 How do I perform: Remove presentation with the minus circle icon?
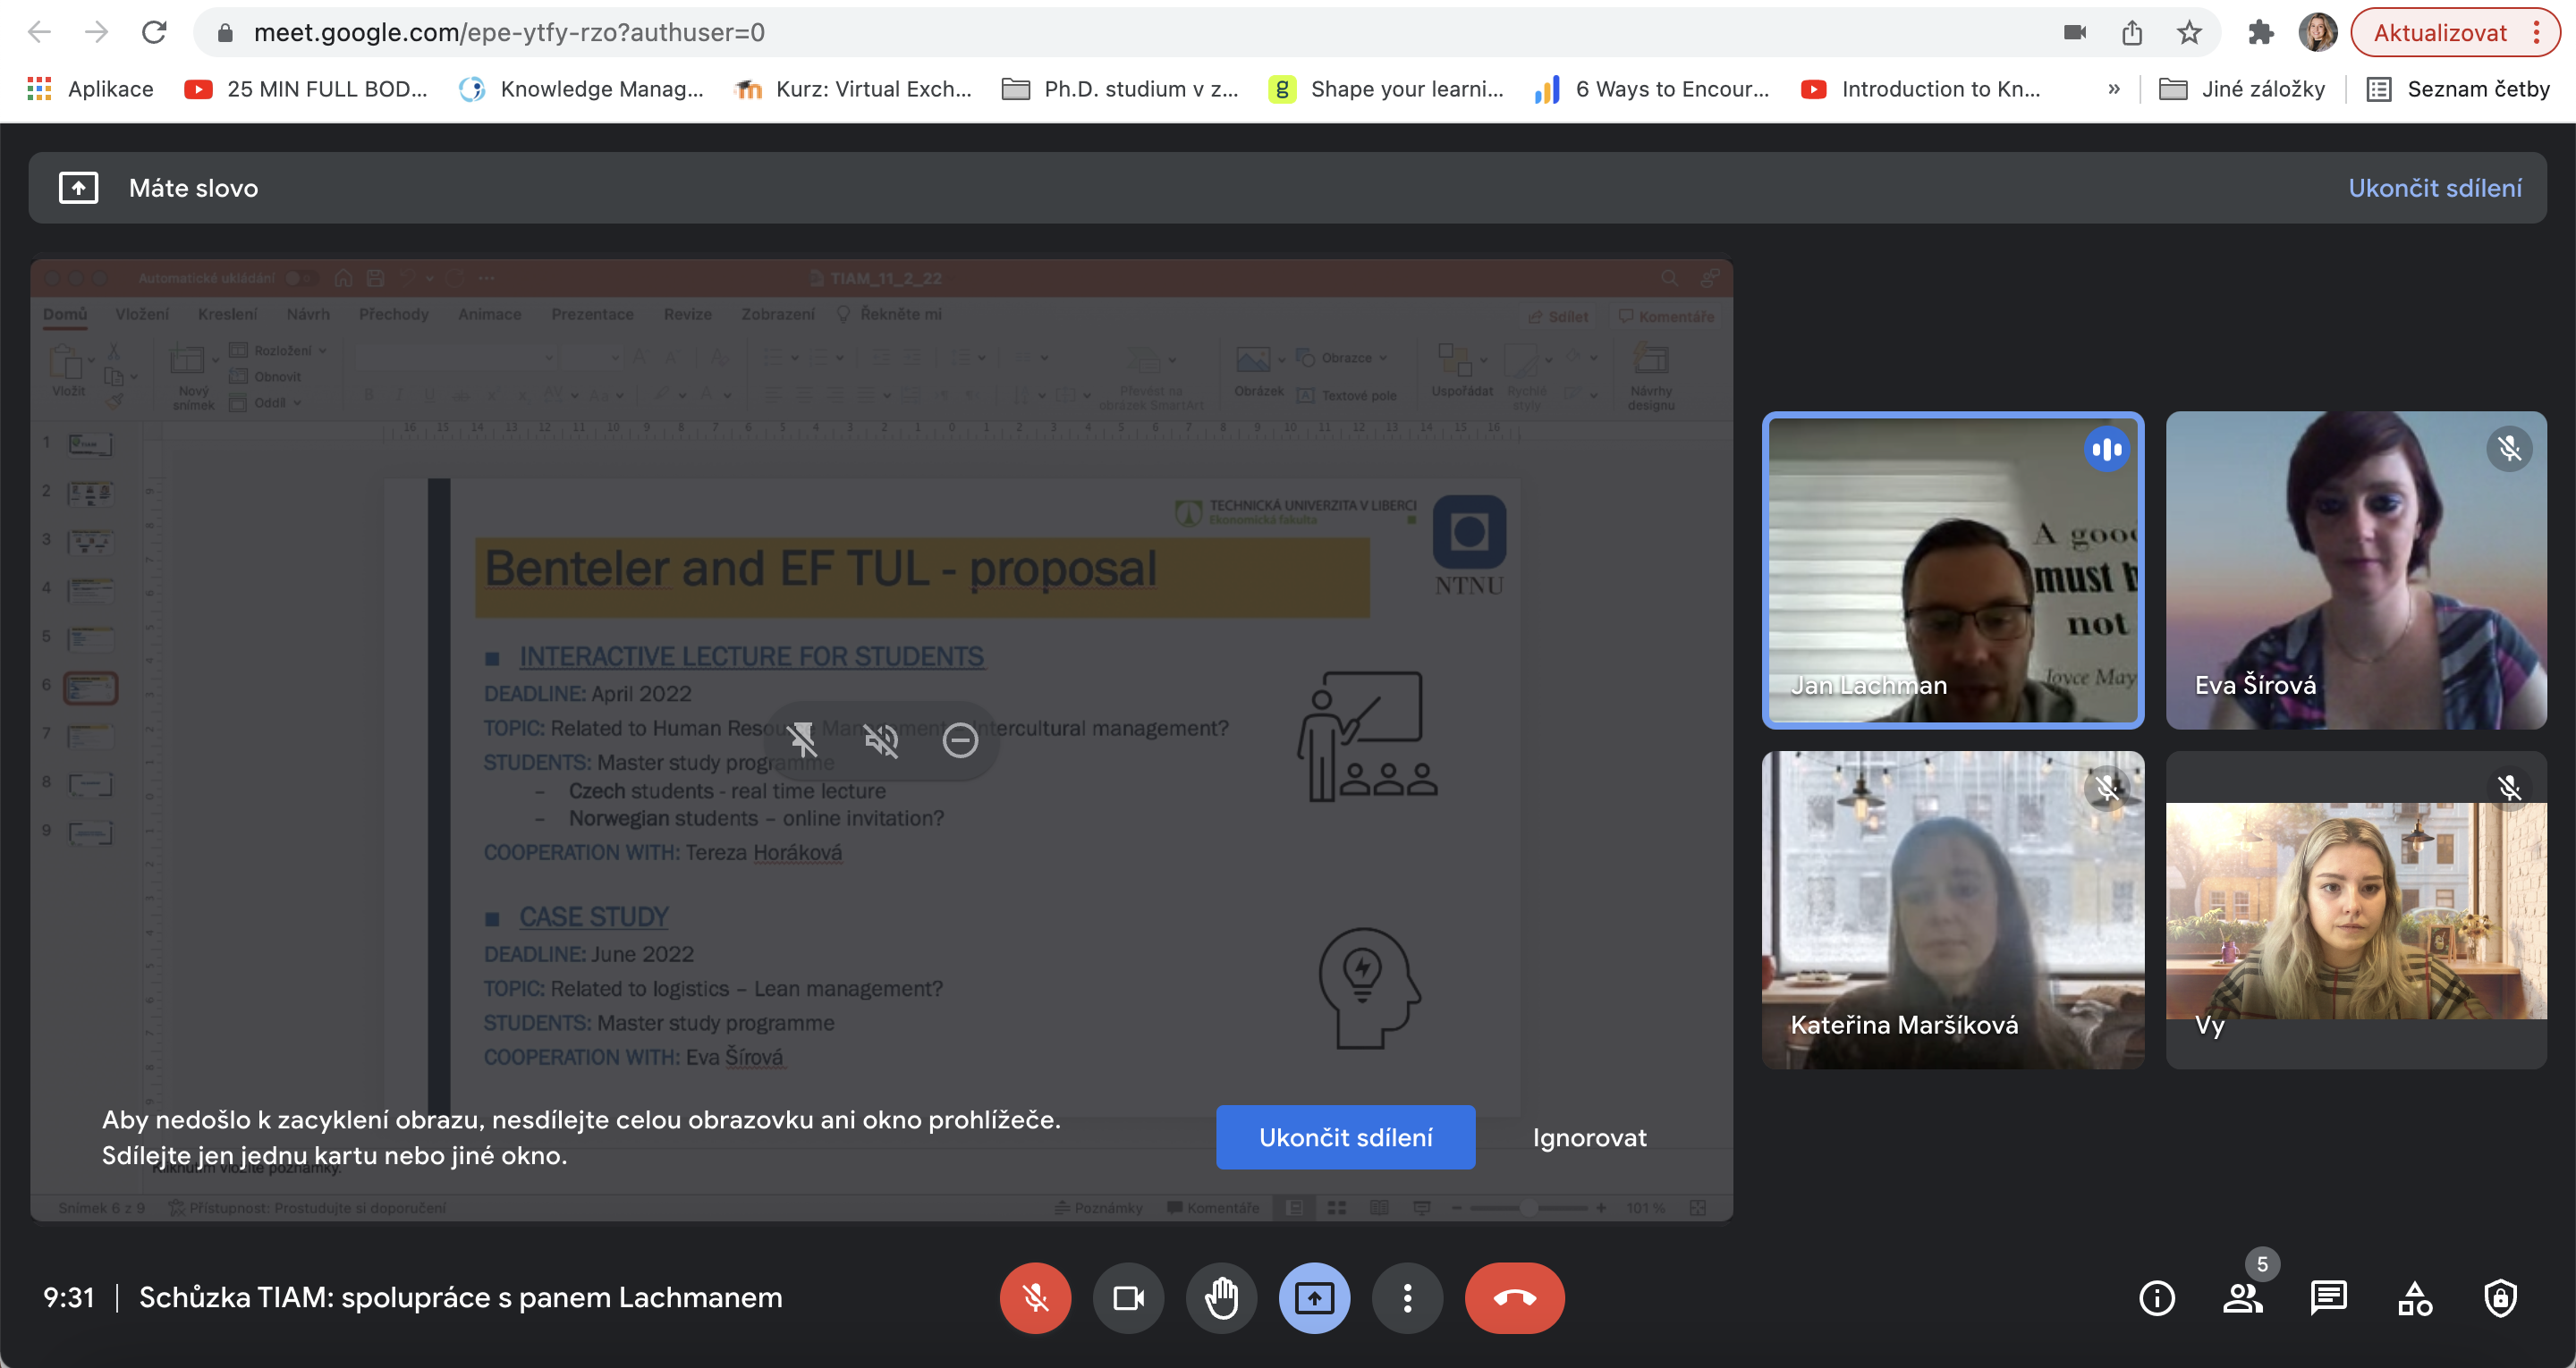coord(960,740)
